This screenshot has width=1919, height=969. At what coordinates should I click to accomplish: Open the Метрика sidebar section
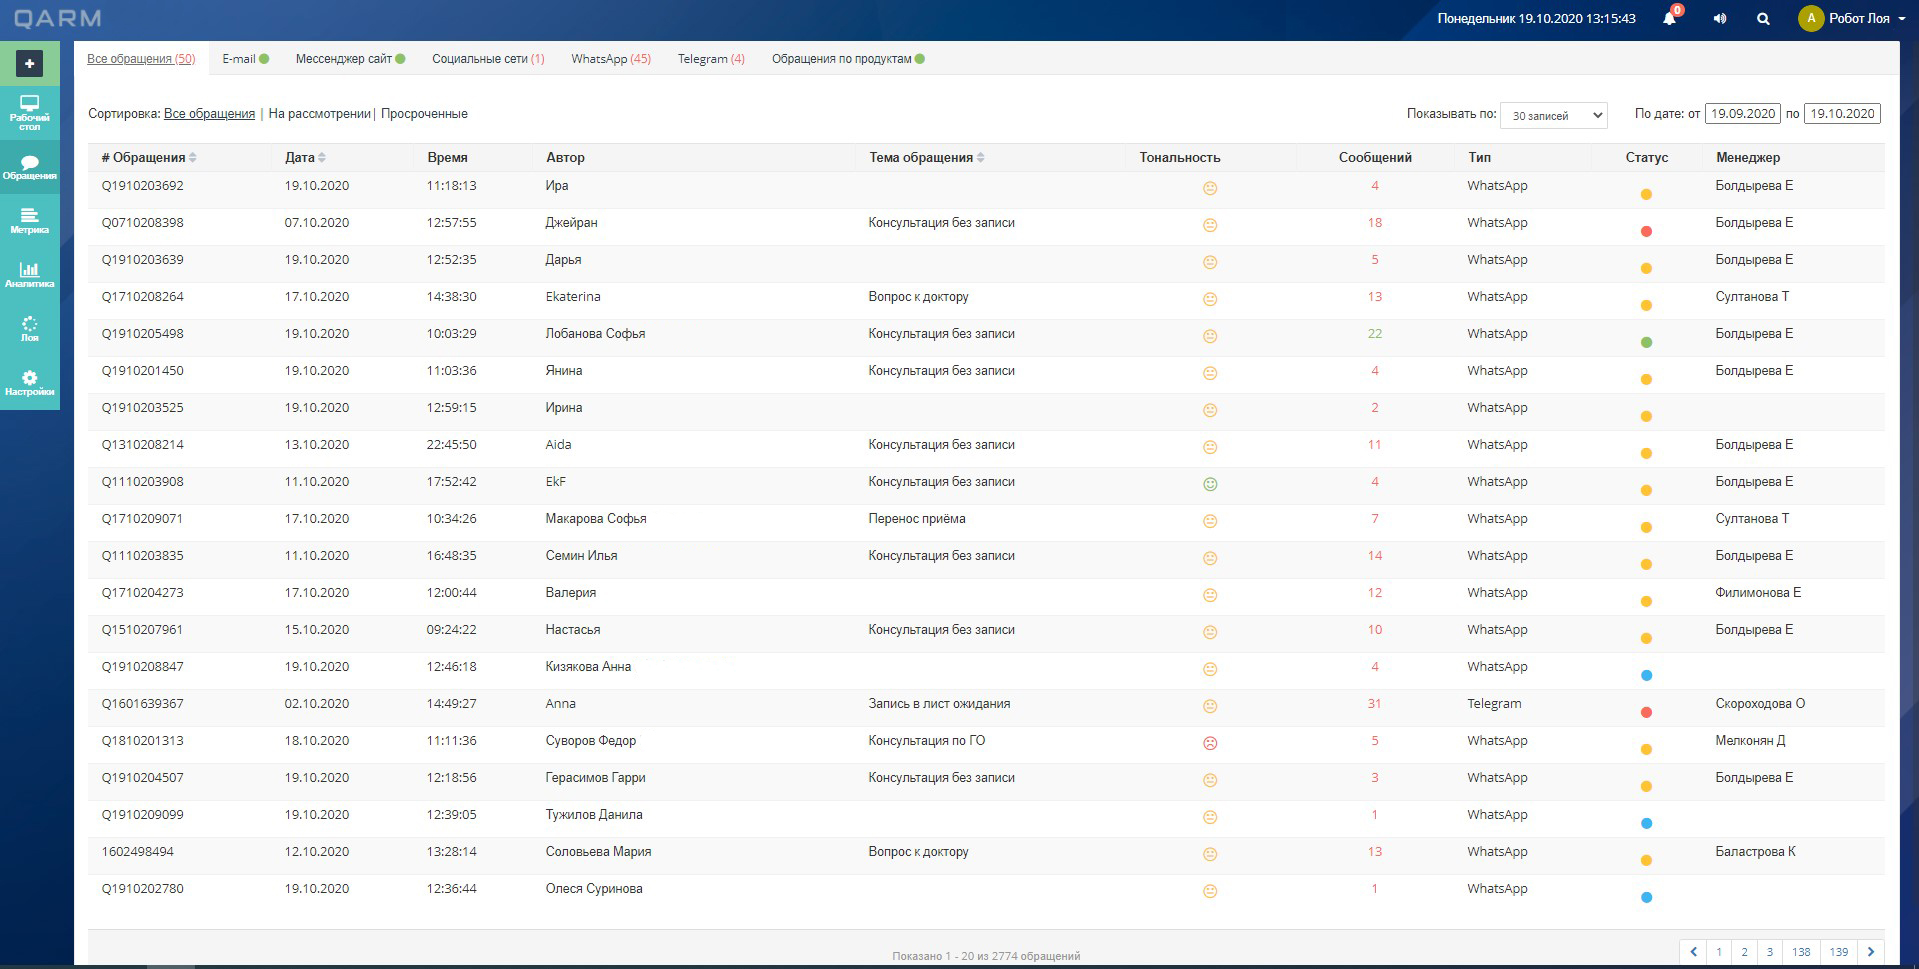(29, 221)
